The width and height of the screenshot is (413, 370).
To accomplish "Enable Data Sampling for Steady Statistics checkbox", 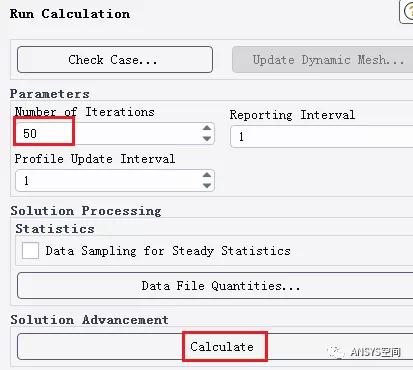I will coord(30,250).
